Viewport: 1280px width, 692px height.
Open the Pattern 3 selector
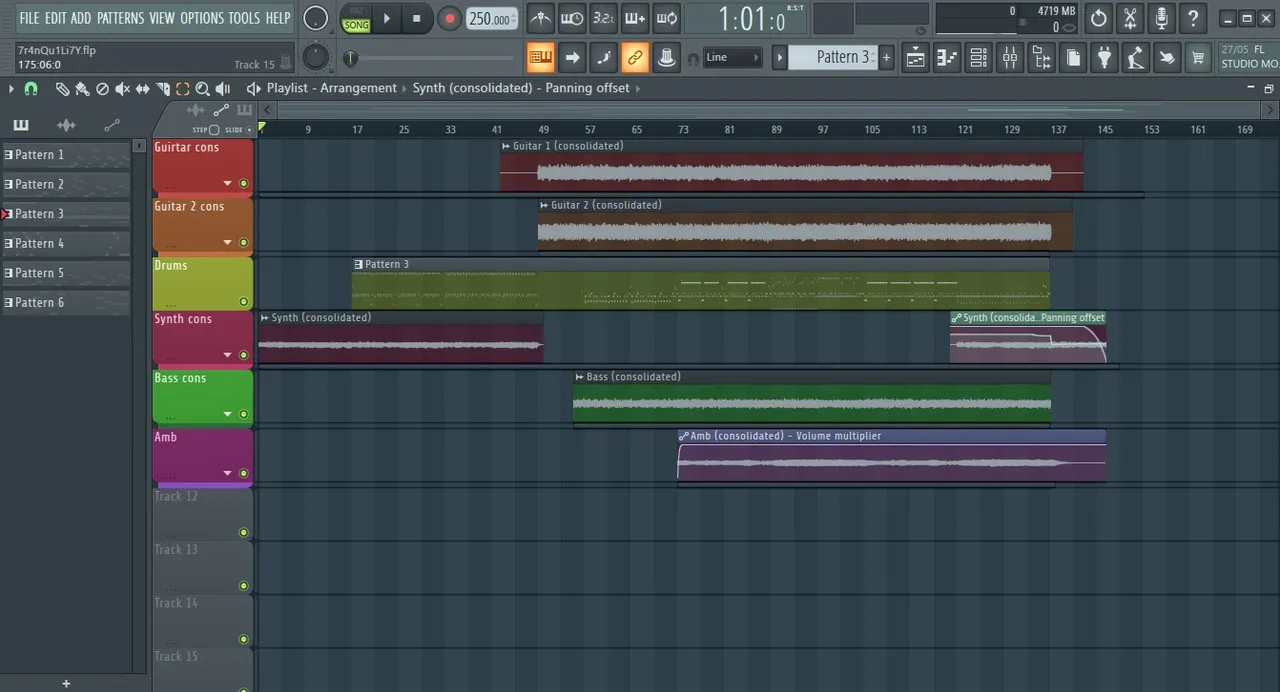point(833,57)
